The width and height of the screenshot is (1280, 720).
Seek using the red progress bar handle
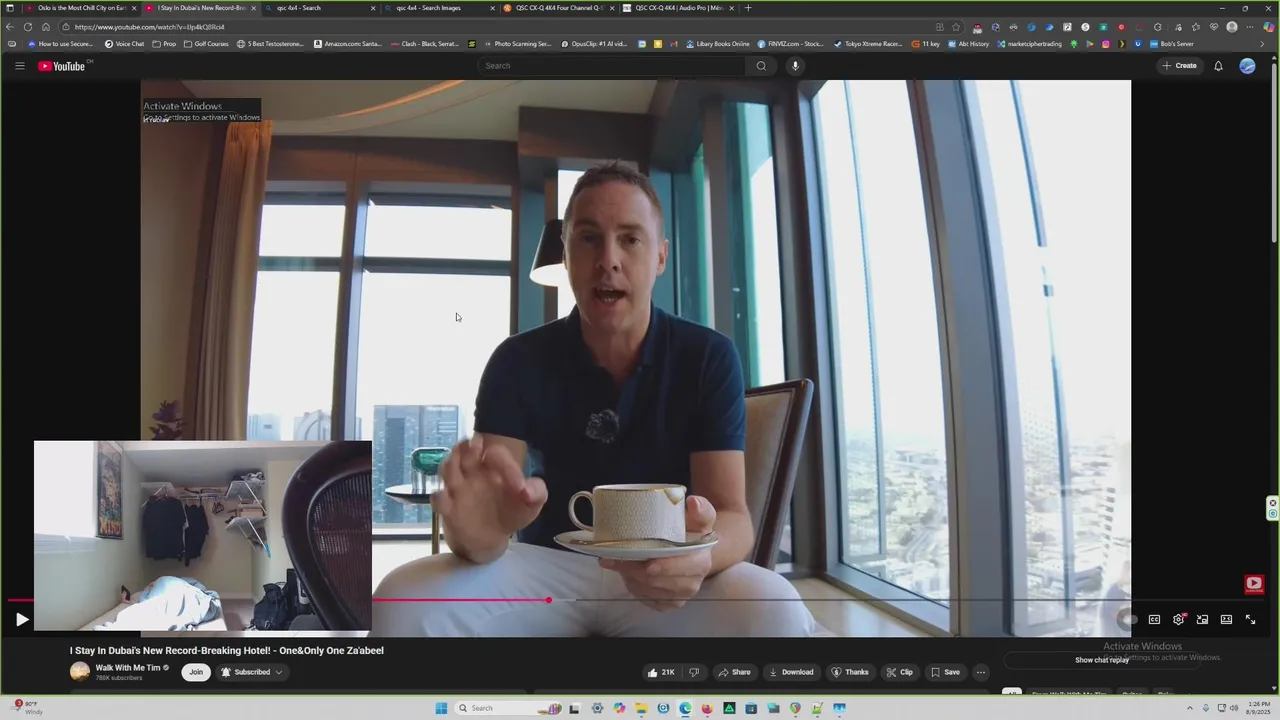[x=548, y=600]
